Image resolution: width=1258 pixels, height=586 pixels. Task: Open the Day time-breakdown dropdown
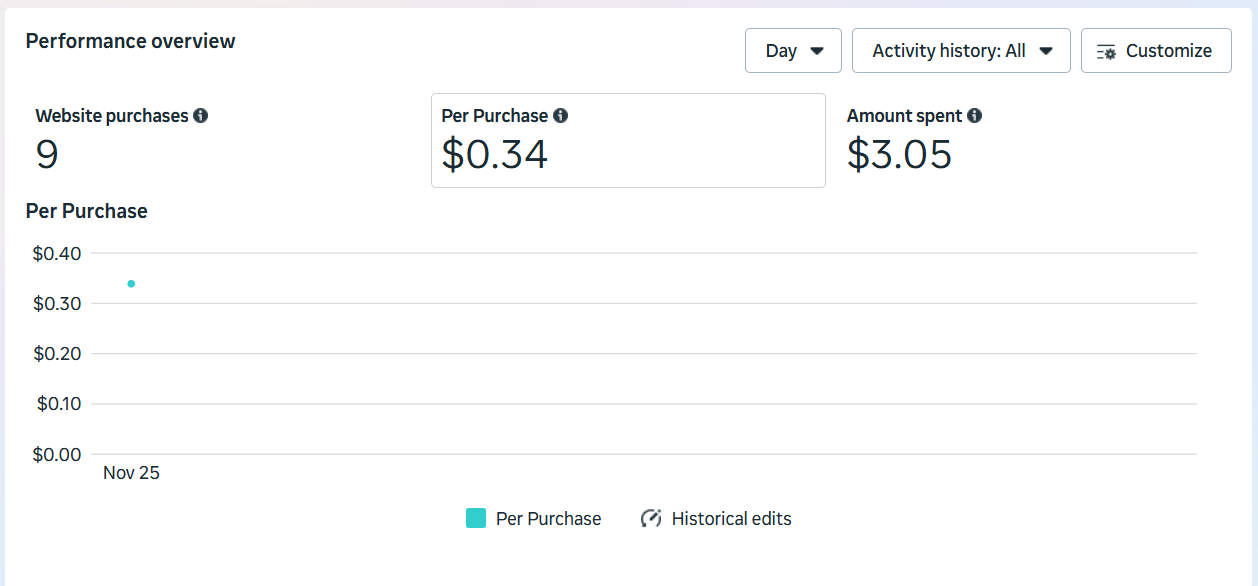point(793,51)
